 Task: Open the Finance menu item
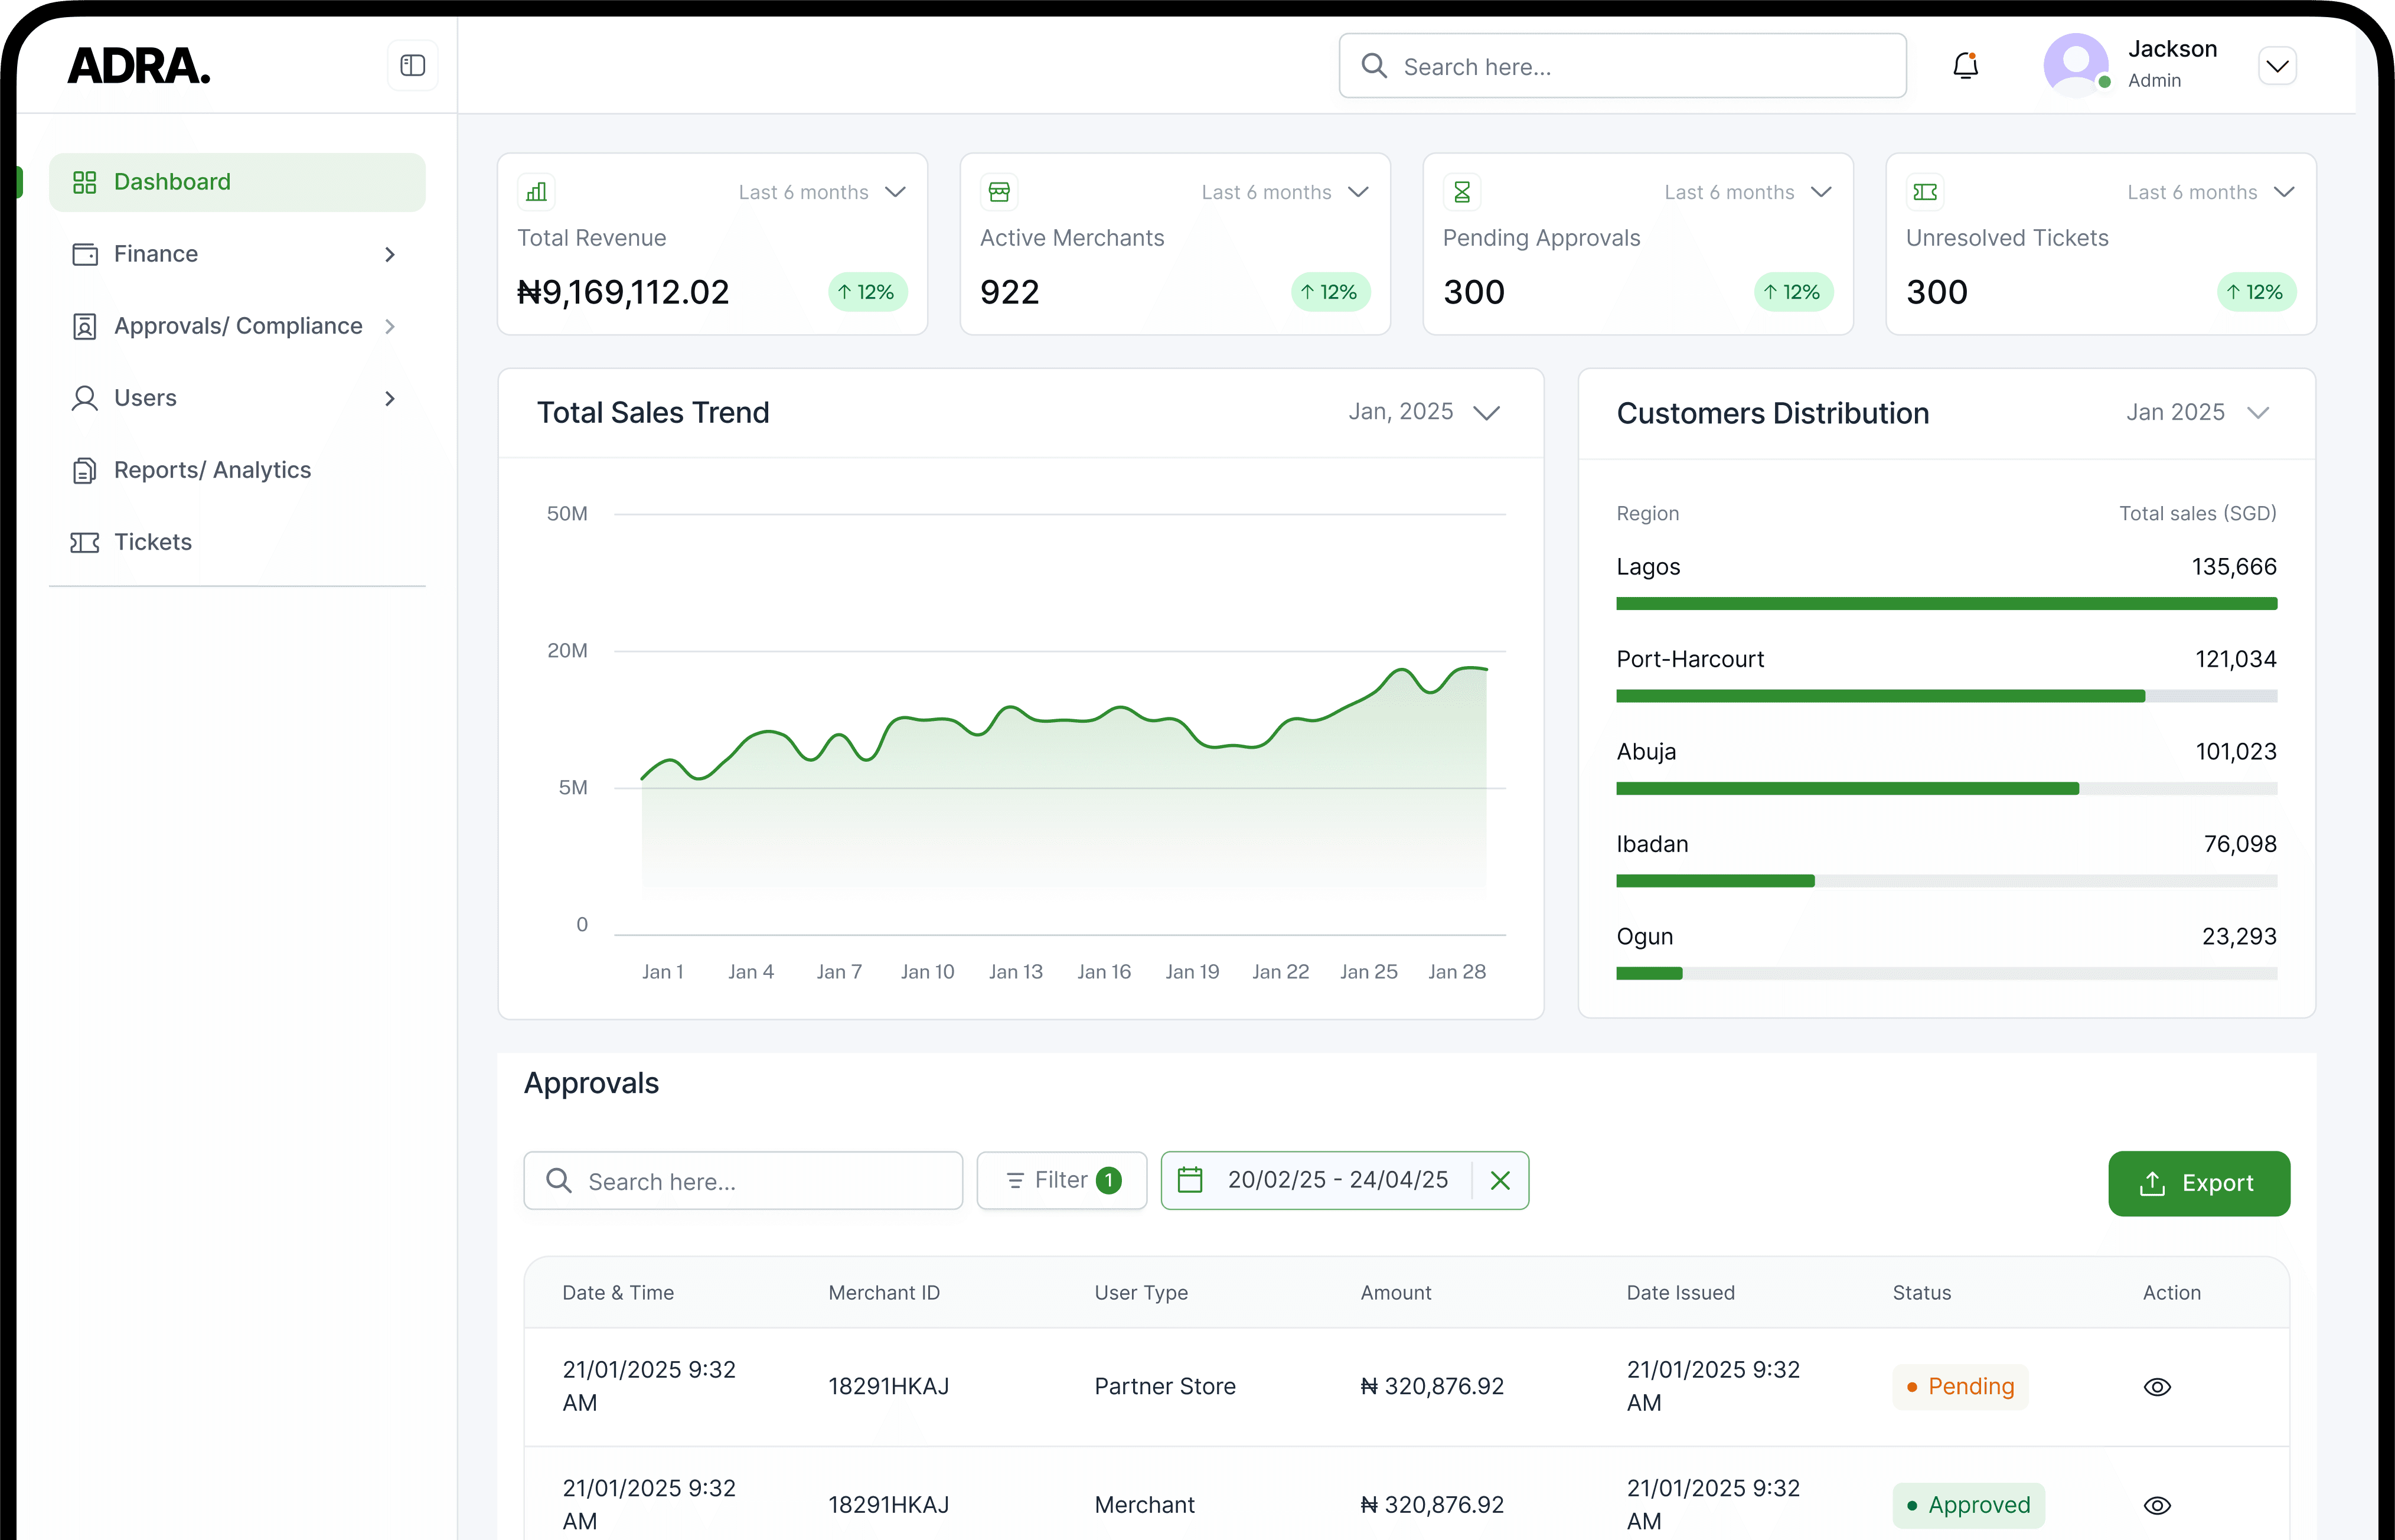click(237, 254)
